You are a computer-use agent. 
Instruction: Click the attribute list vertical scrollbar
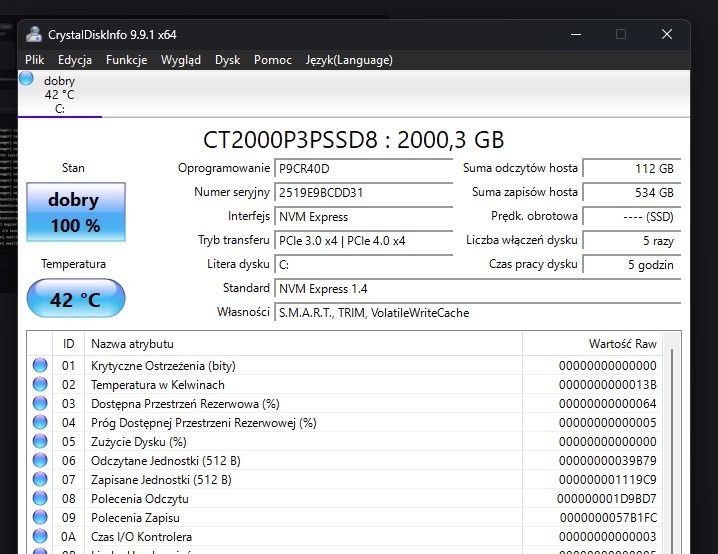click(x=672, y=442)
